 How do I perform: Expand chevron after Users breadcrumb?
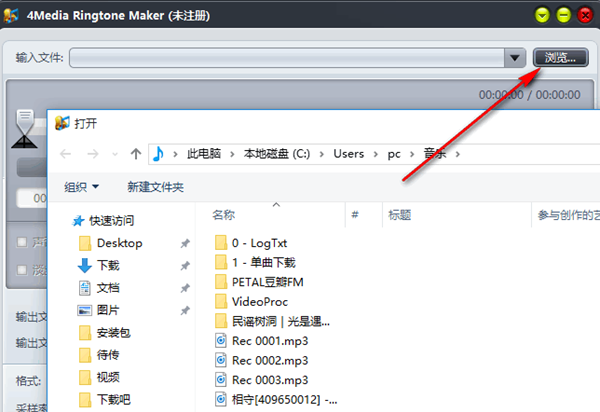click(x=375, y=154)
